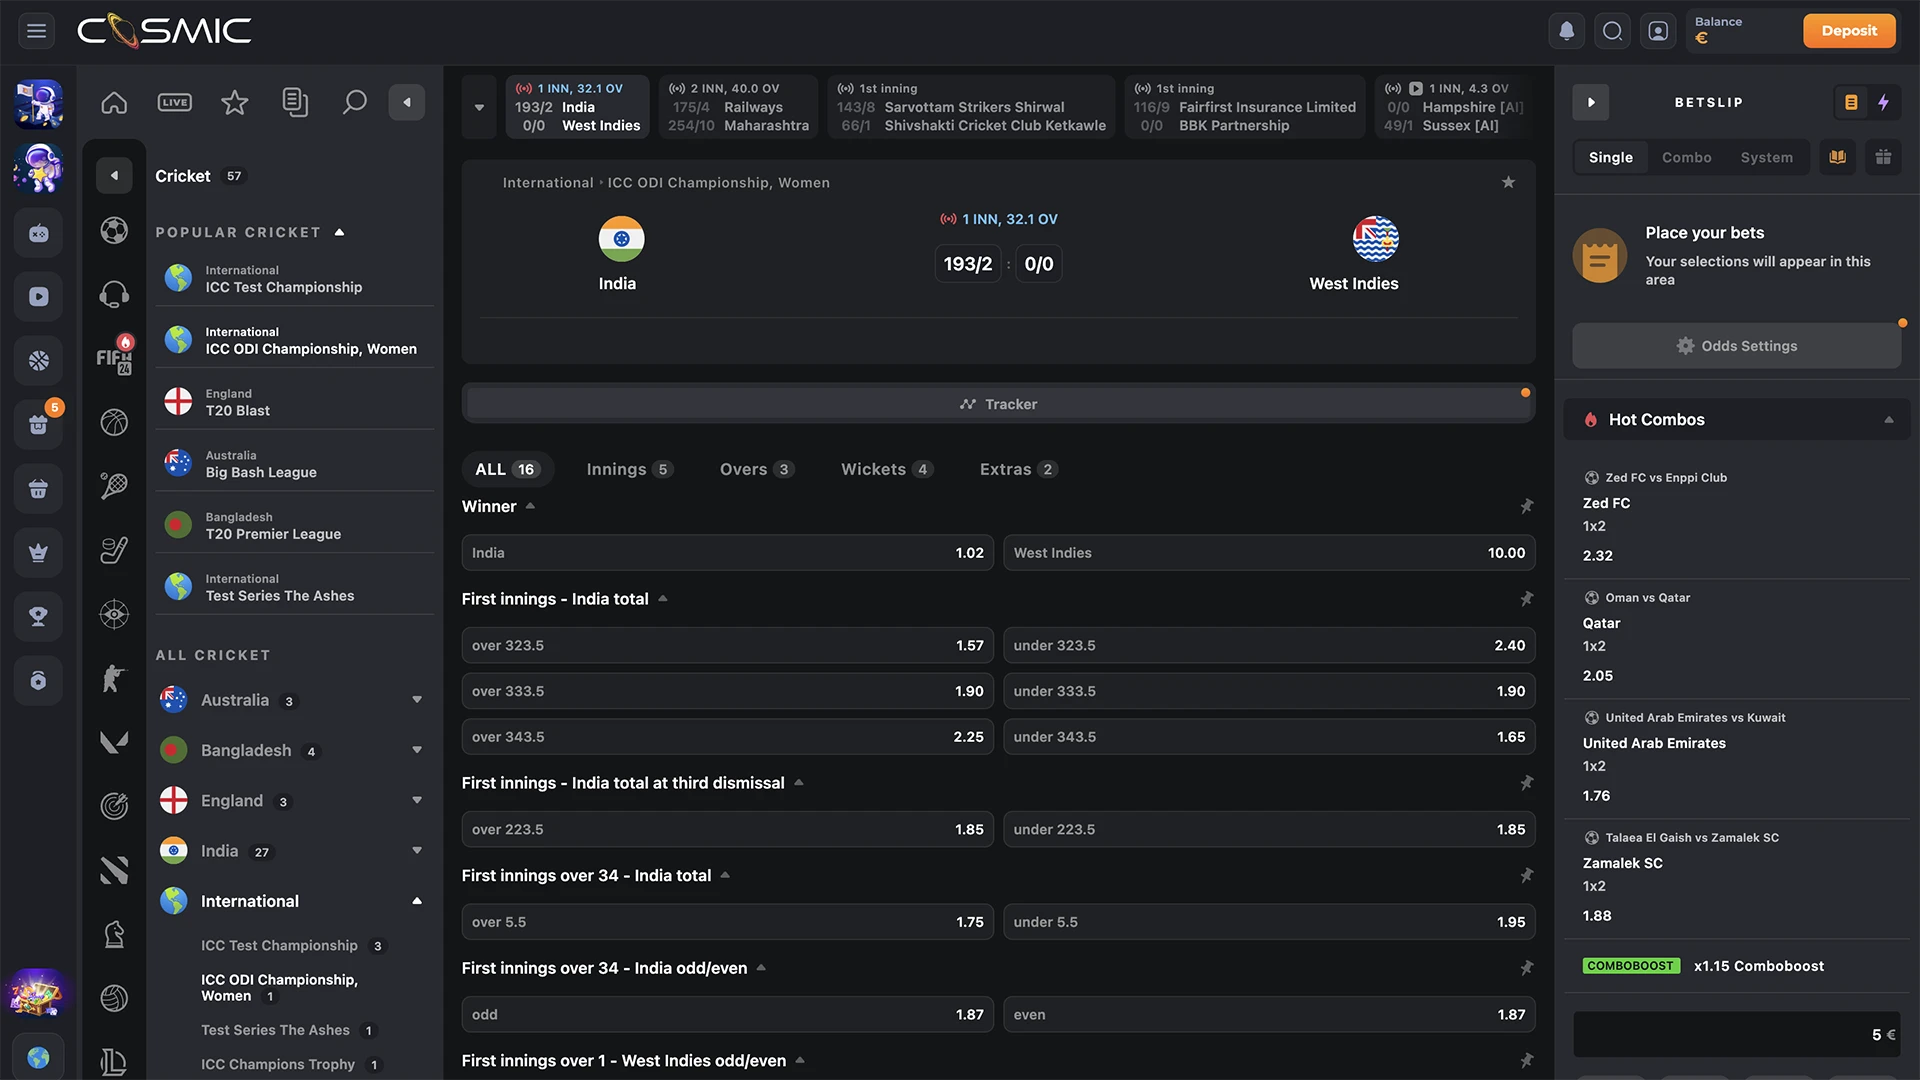Switch to Overs markets tab
The width and height of the screenshot is (1920, 1080).
[x=757, y=469]
